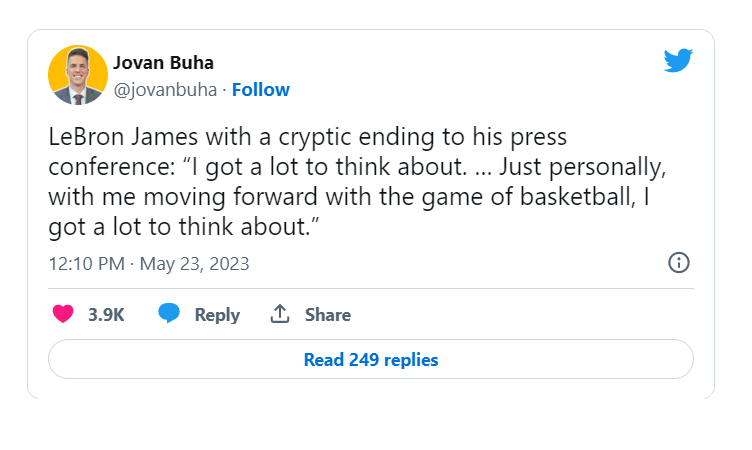
Task: Click the Reply text label
Action: coord(217,315)
